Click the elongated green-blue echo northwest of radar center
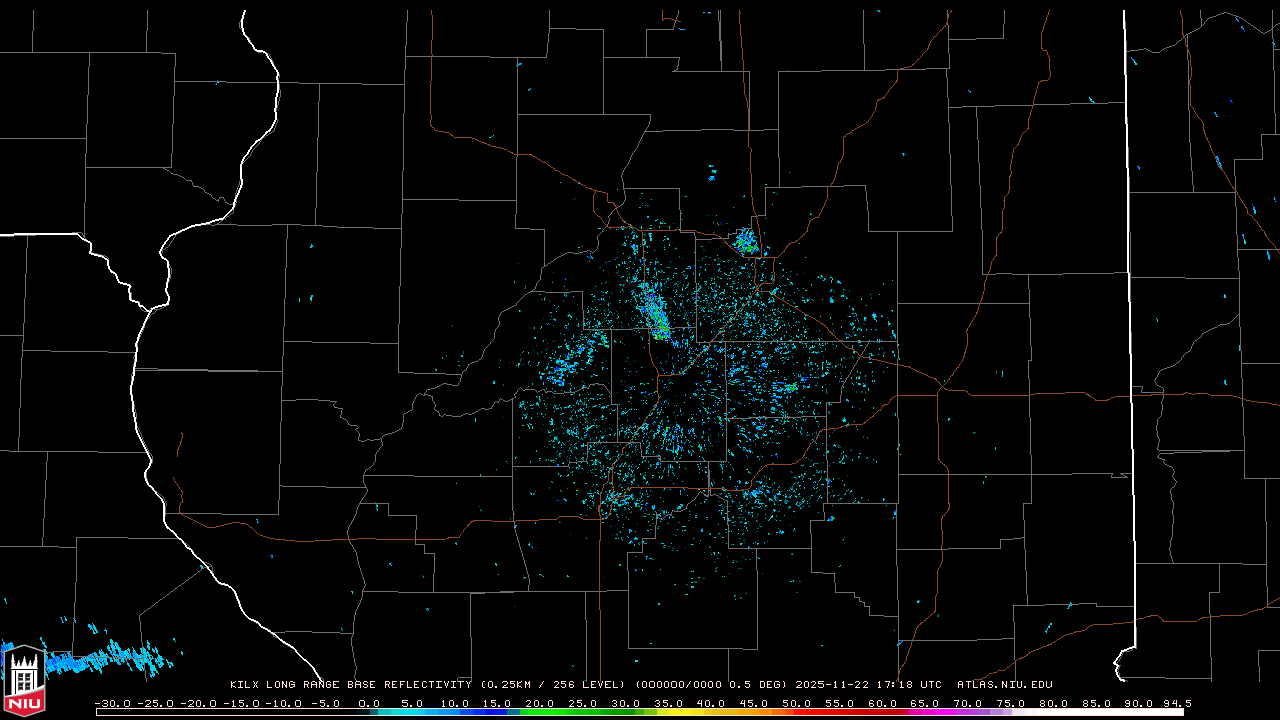Image resolution: width=1280 pixels, height=720 pixels. pyautogui.click(x=656, y=315)
